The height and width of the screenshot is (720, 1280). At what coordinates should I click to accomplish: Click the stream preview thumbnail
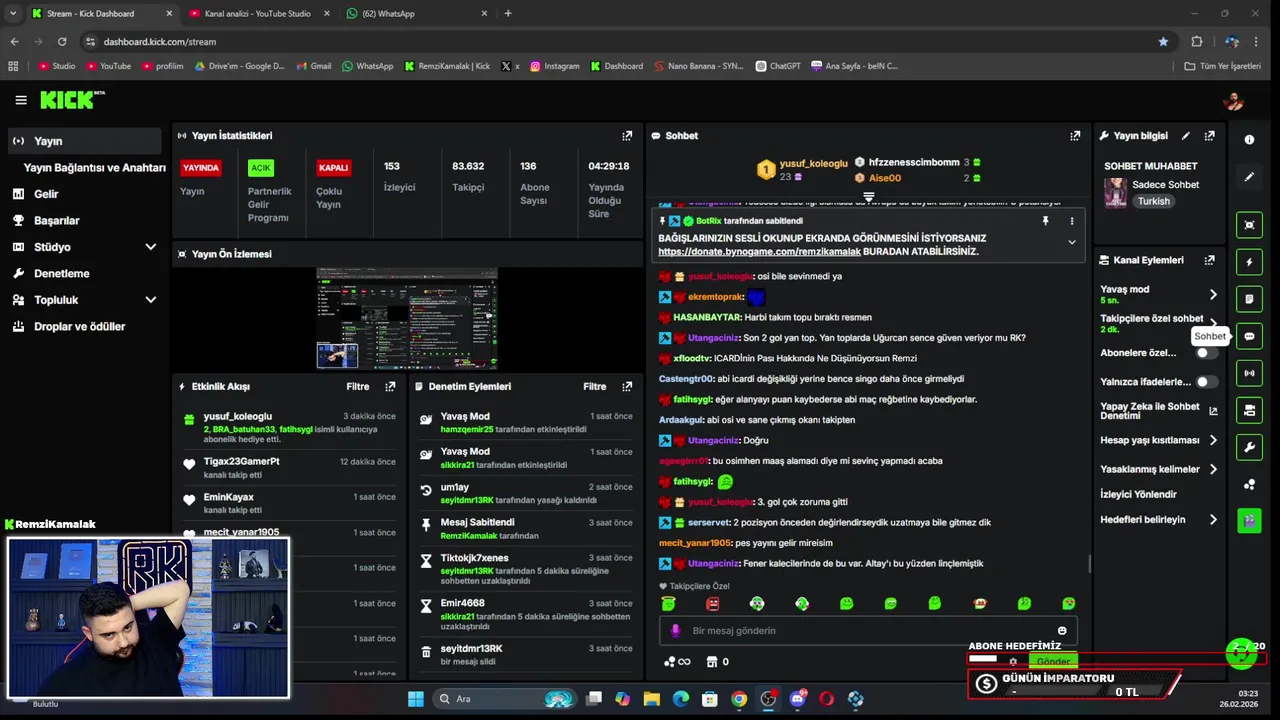407,319
